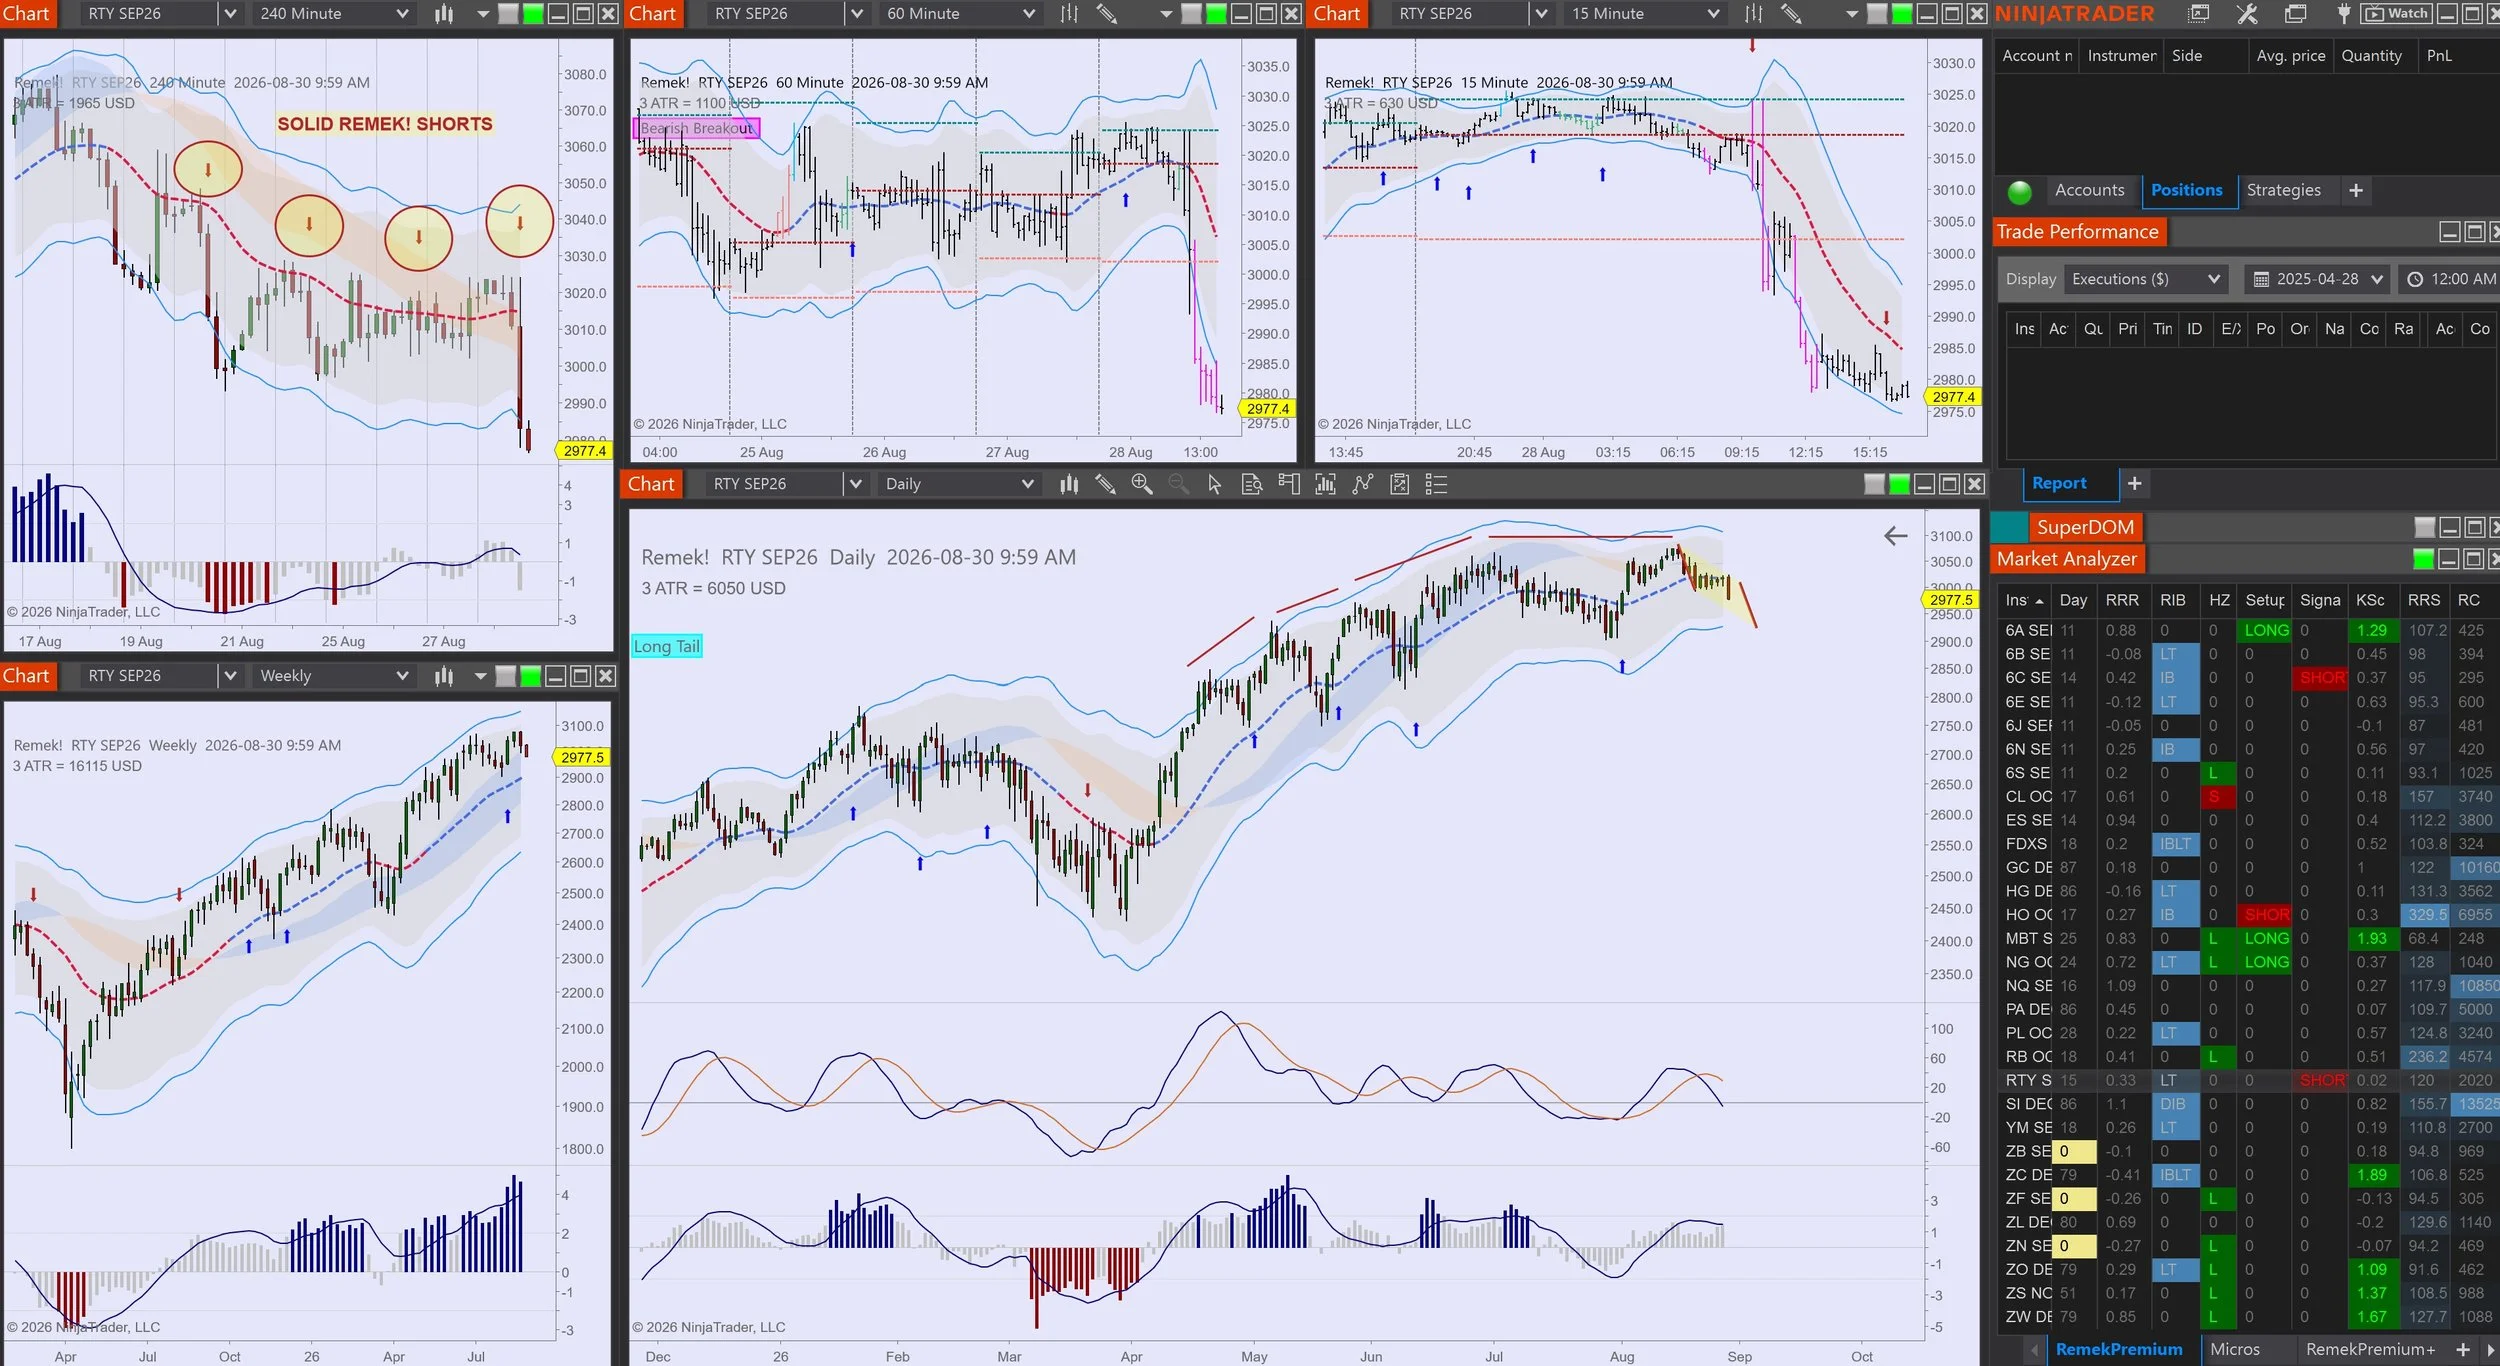This screenshot has height=1366, width=2500.
Task: Toggle green instrument link on 240 Minute chart
Action: 533,14
